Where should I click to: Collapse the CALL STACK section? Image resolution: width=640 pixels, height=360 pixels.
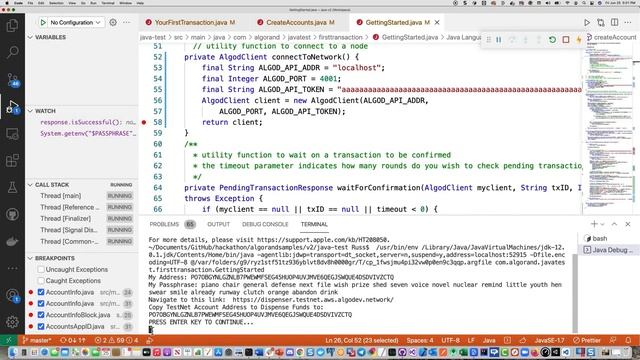coord(82,185)
